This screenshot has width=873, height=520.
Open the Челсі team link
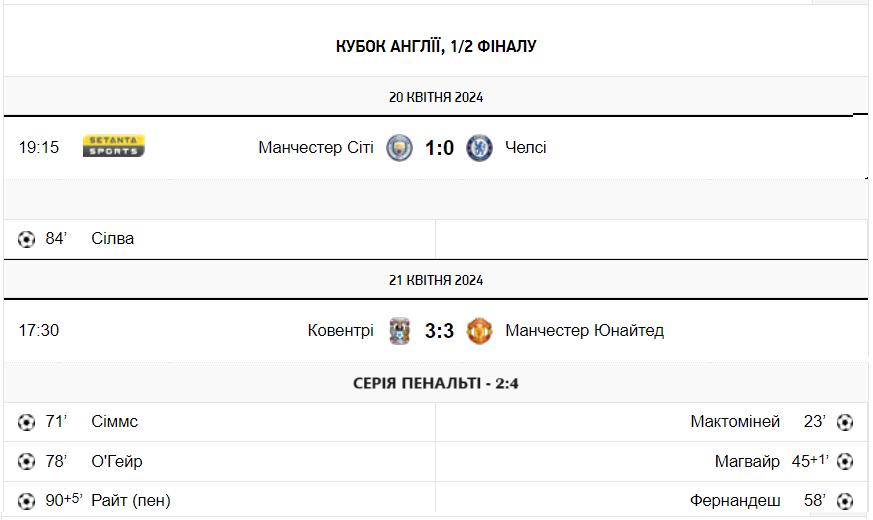click(526, 148)
